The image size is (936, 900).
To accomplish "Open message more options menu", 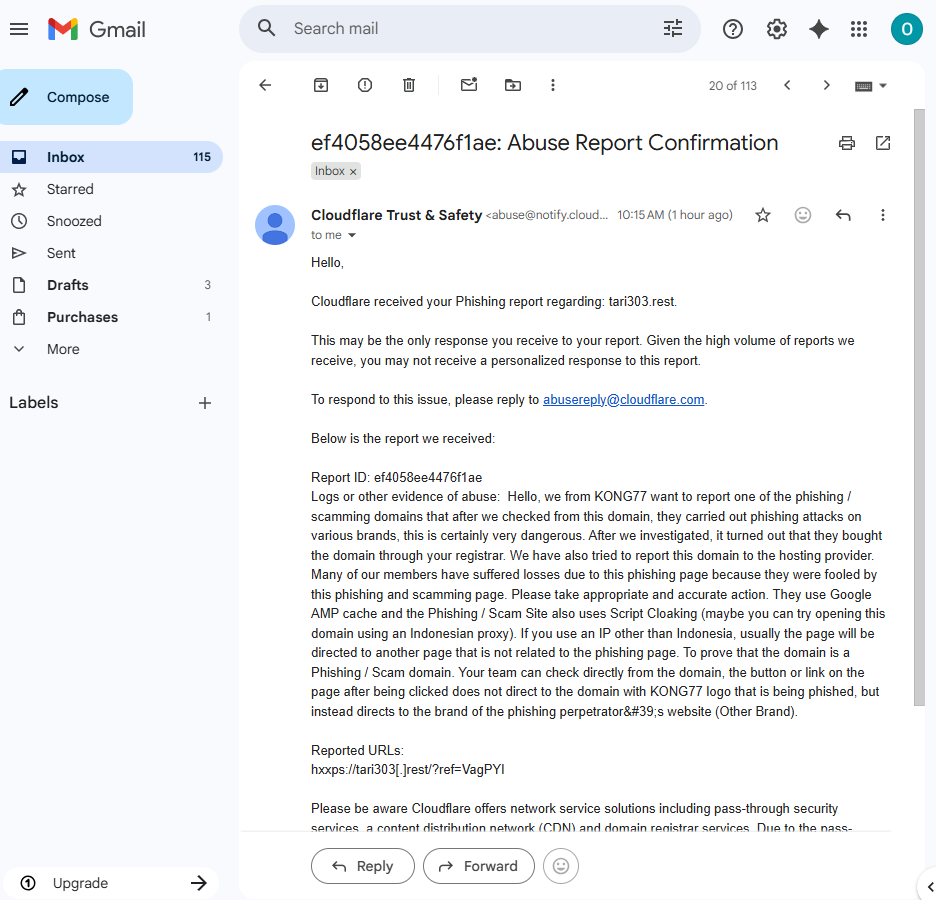I will (883, 215).
